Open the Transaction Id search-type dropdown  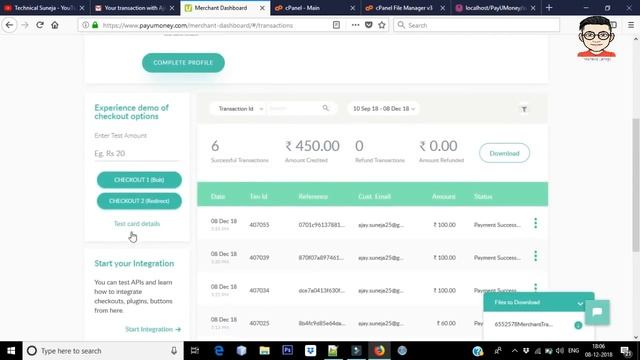pos(240,109)
